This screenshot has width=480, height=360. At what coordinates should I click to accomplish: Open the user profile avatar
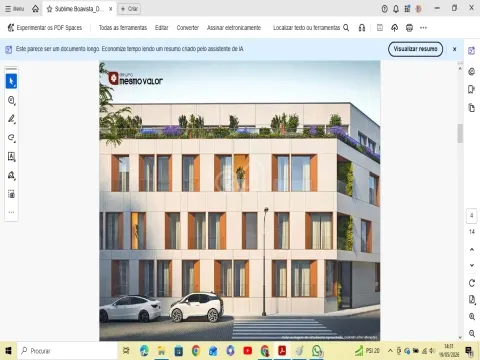[419, 9]
